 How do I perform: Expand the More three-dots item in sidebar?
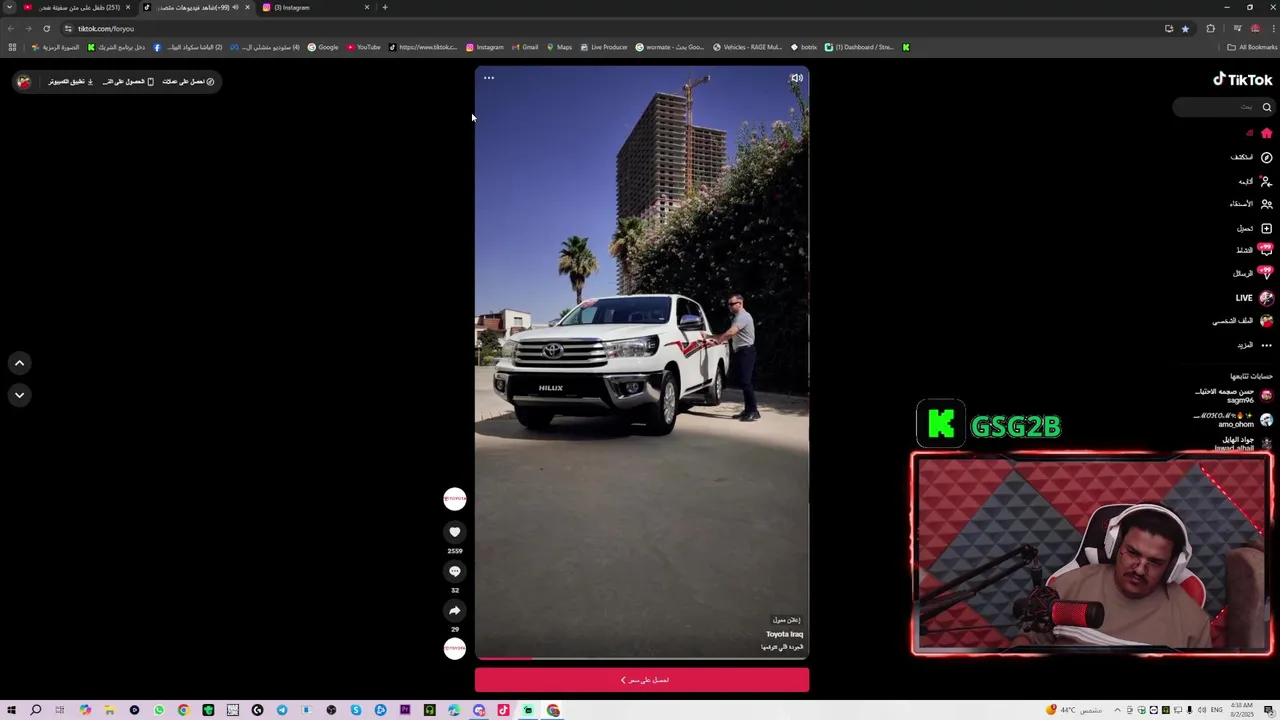point(1266,345)
